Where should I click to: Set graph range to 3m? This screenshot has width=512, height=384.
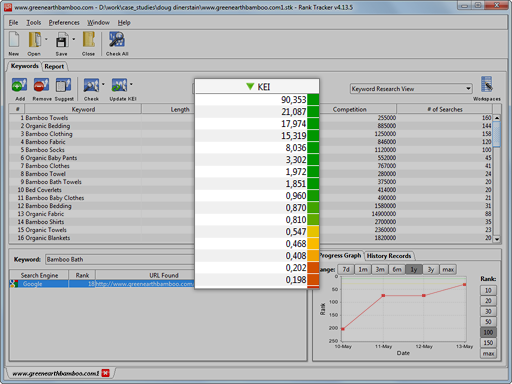[380, 269]
